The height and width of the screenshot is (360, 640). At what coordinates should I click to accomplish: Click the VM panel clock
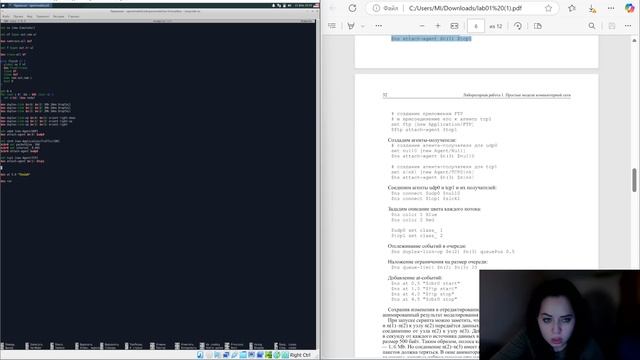(303, 5)
